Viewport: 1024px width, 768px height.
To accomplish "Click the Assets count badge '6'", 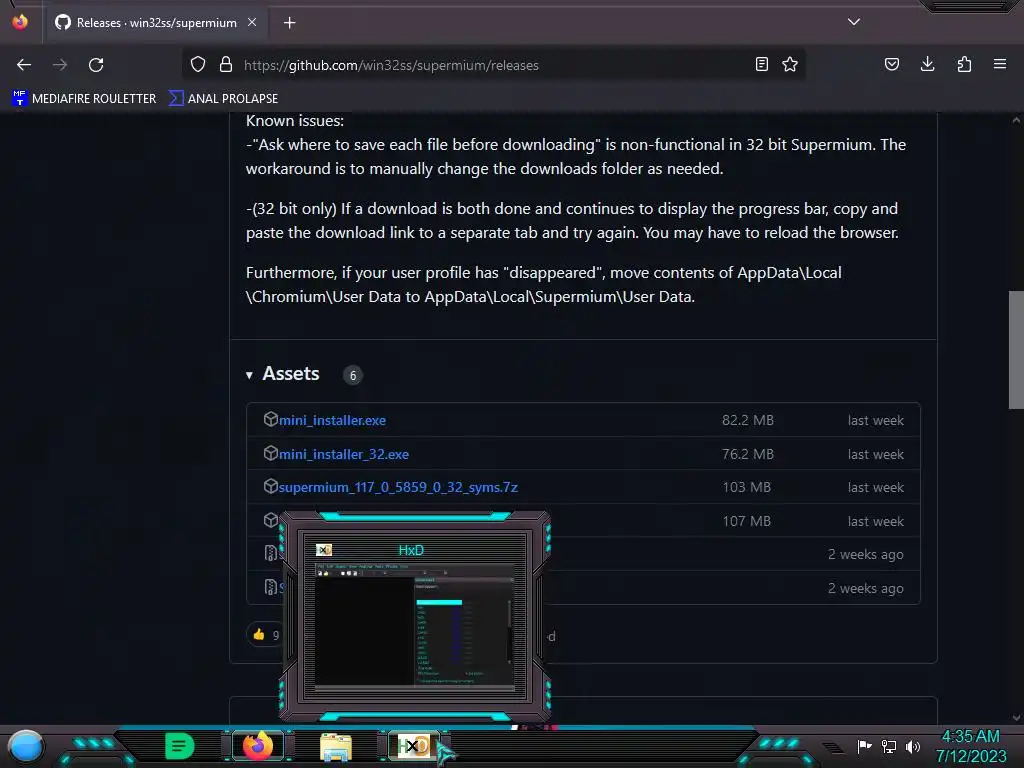I will click(353, 376).
